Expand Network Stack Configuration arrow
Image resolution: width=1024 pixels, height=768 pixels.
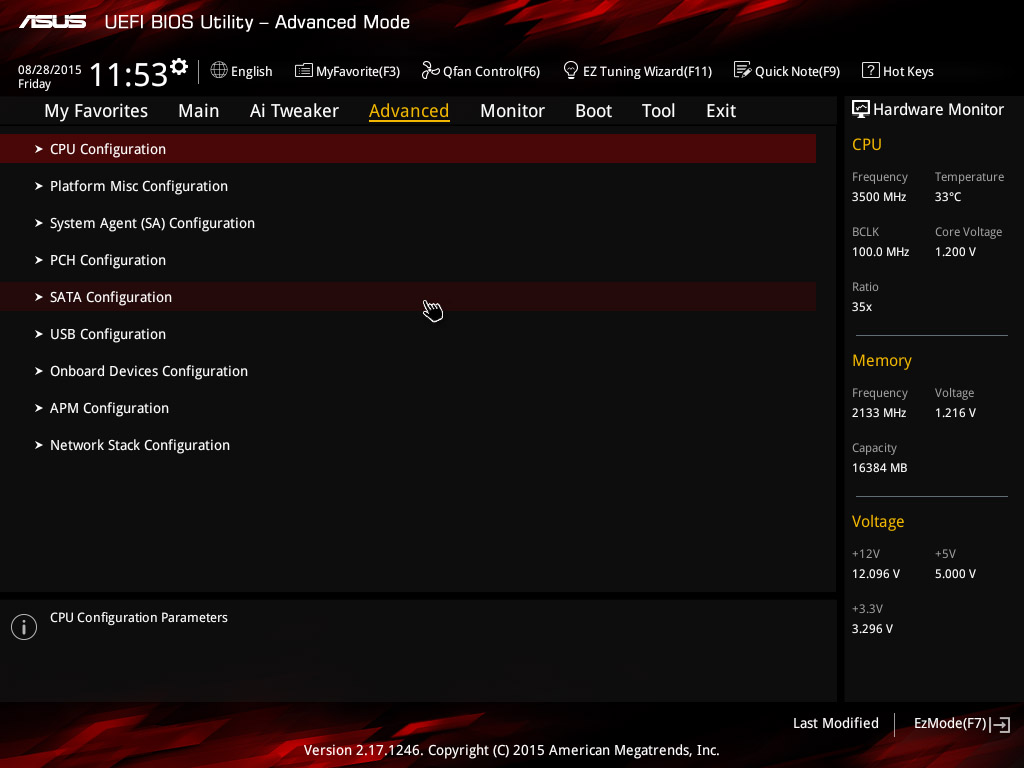39,445
